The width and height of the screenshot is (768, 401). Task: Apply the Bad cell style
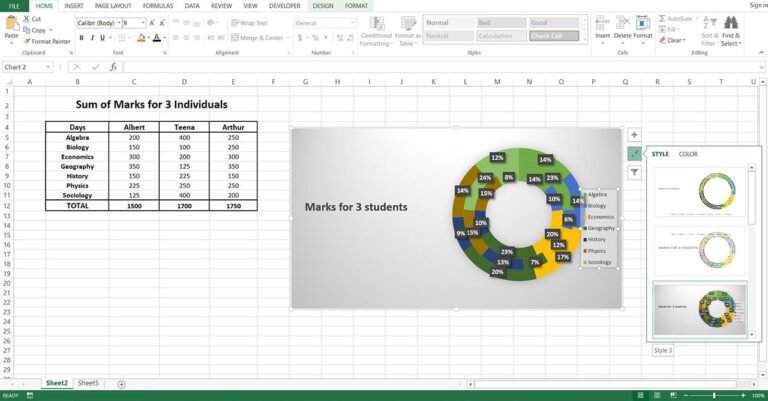pos(502,23)
